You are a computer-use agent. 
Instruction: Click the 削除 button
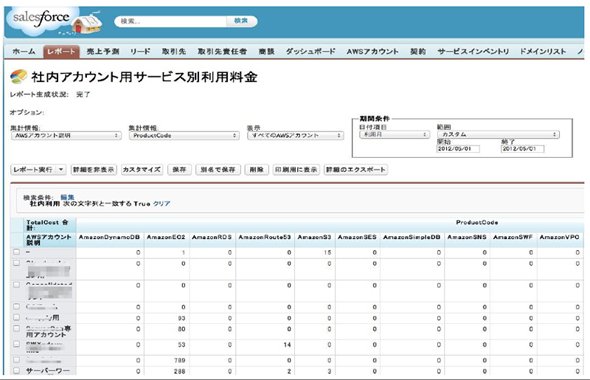point(257,170)
